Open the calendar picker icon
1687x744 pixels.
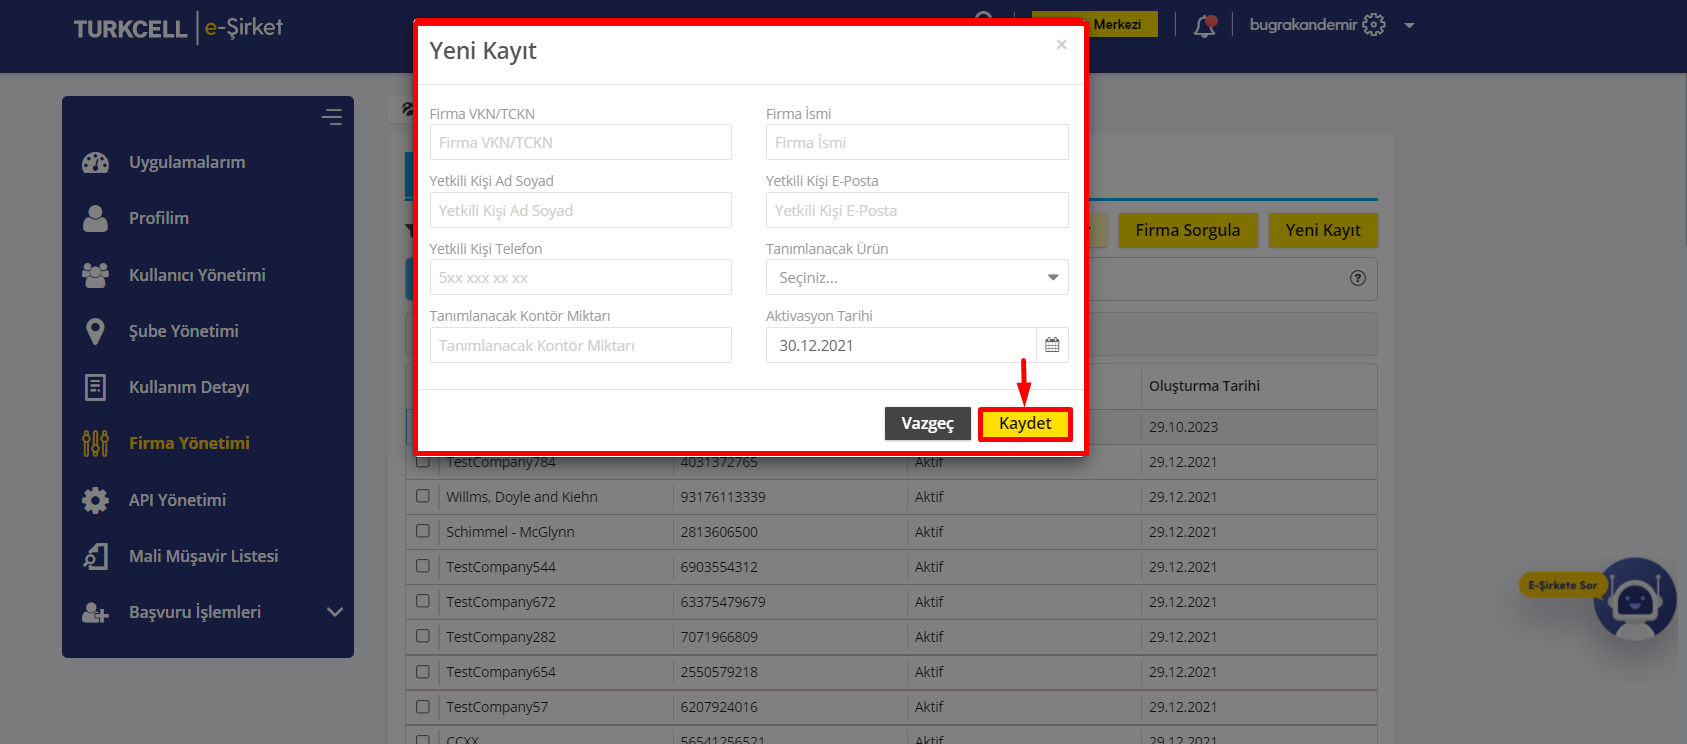1052,345
